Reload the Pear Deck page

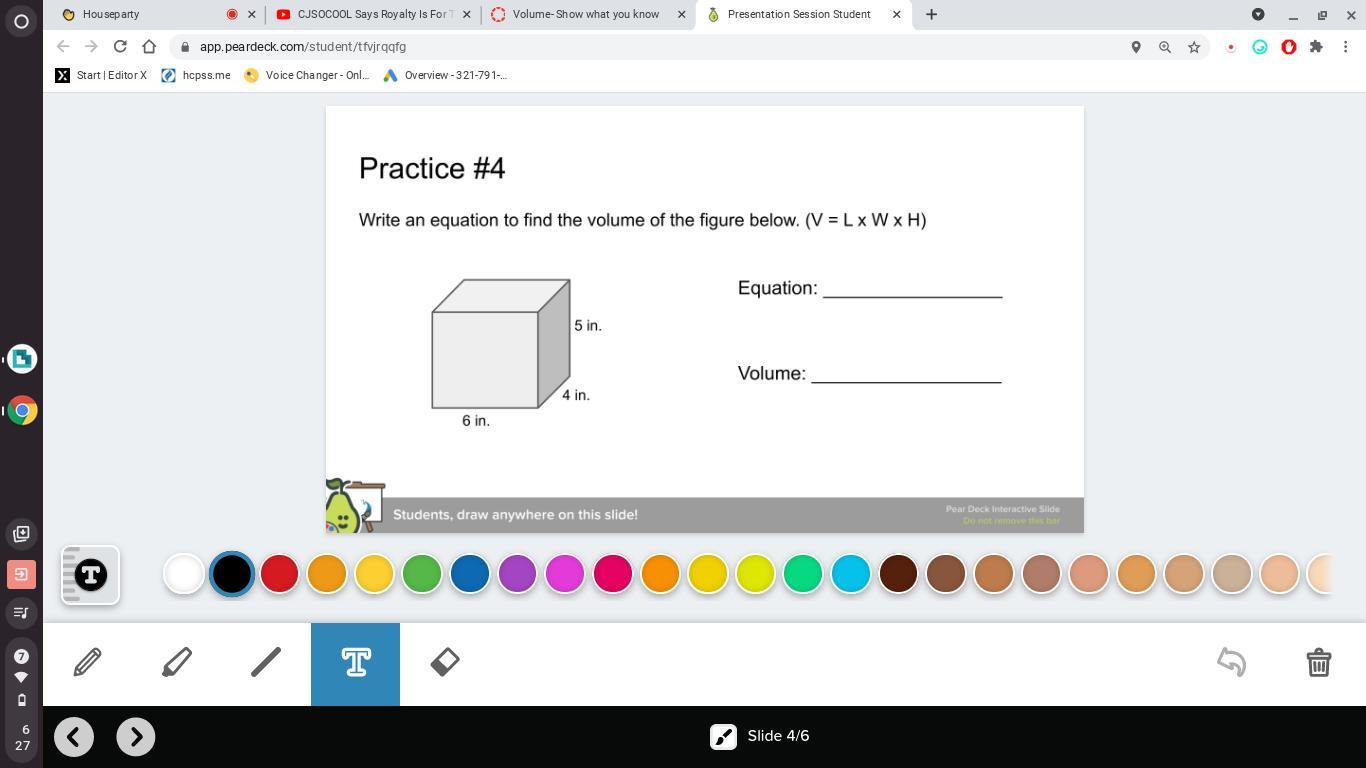tap(120, 46)
